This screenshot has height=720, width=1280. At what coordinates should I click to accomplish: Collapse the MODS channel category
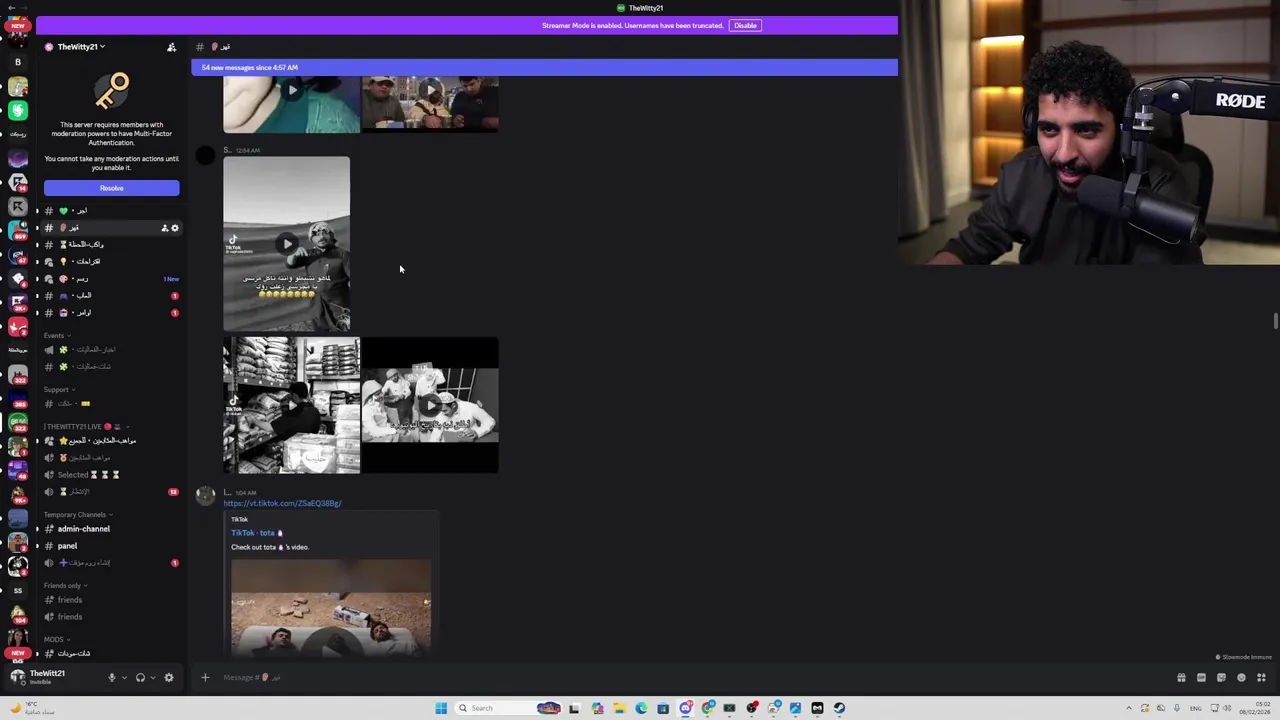coord(56,640)
